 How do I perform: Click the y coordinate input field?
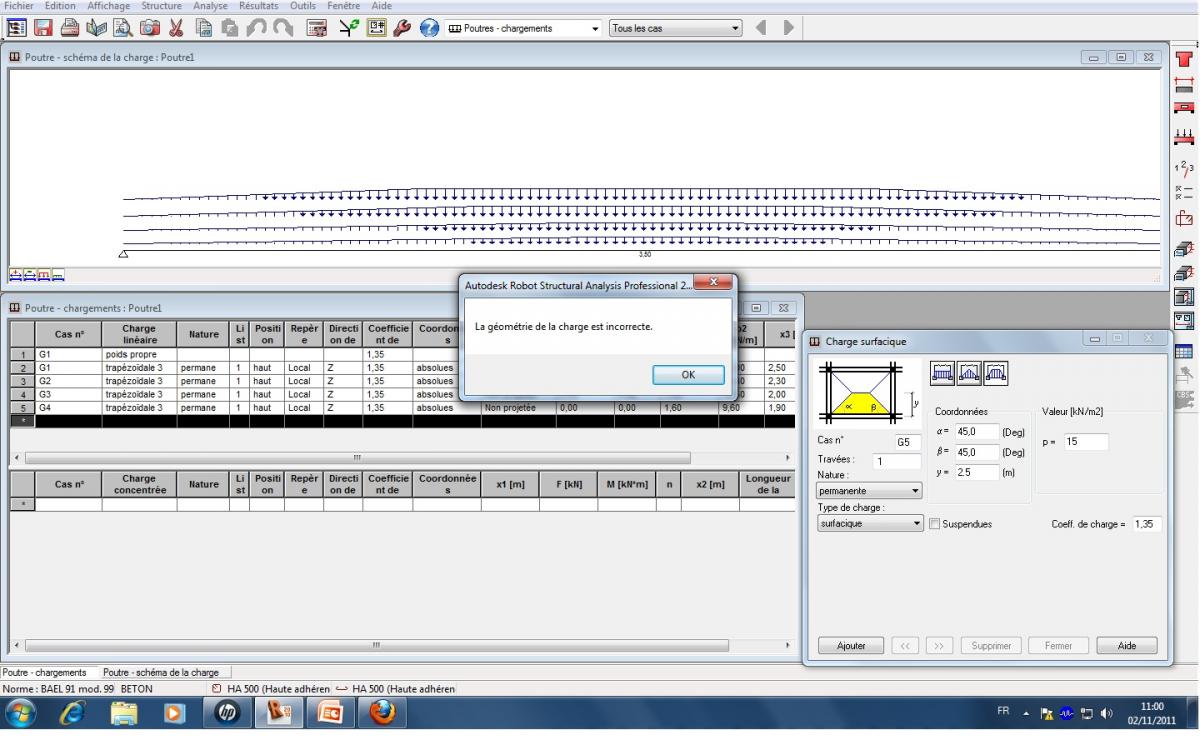(x=978, y=472)
